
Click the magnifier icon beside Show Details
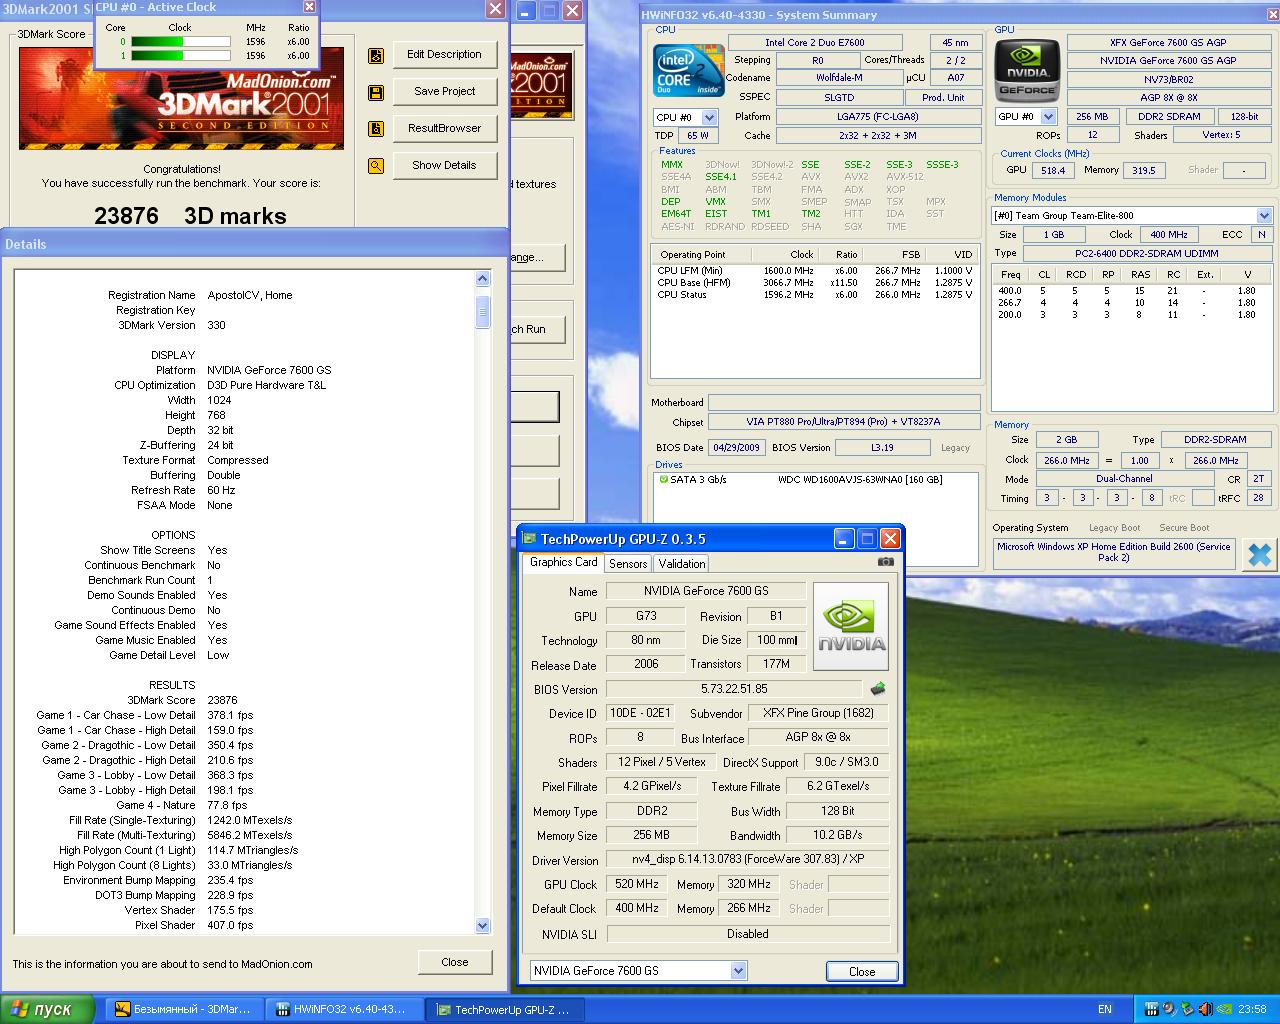pyautogui.click(x=376, y=166)
